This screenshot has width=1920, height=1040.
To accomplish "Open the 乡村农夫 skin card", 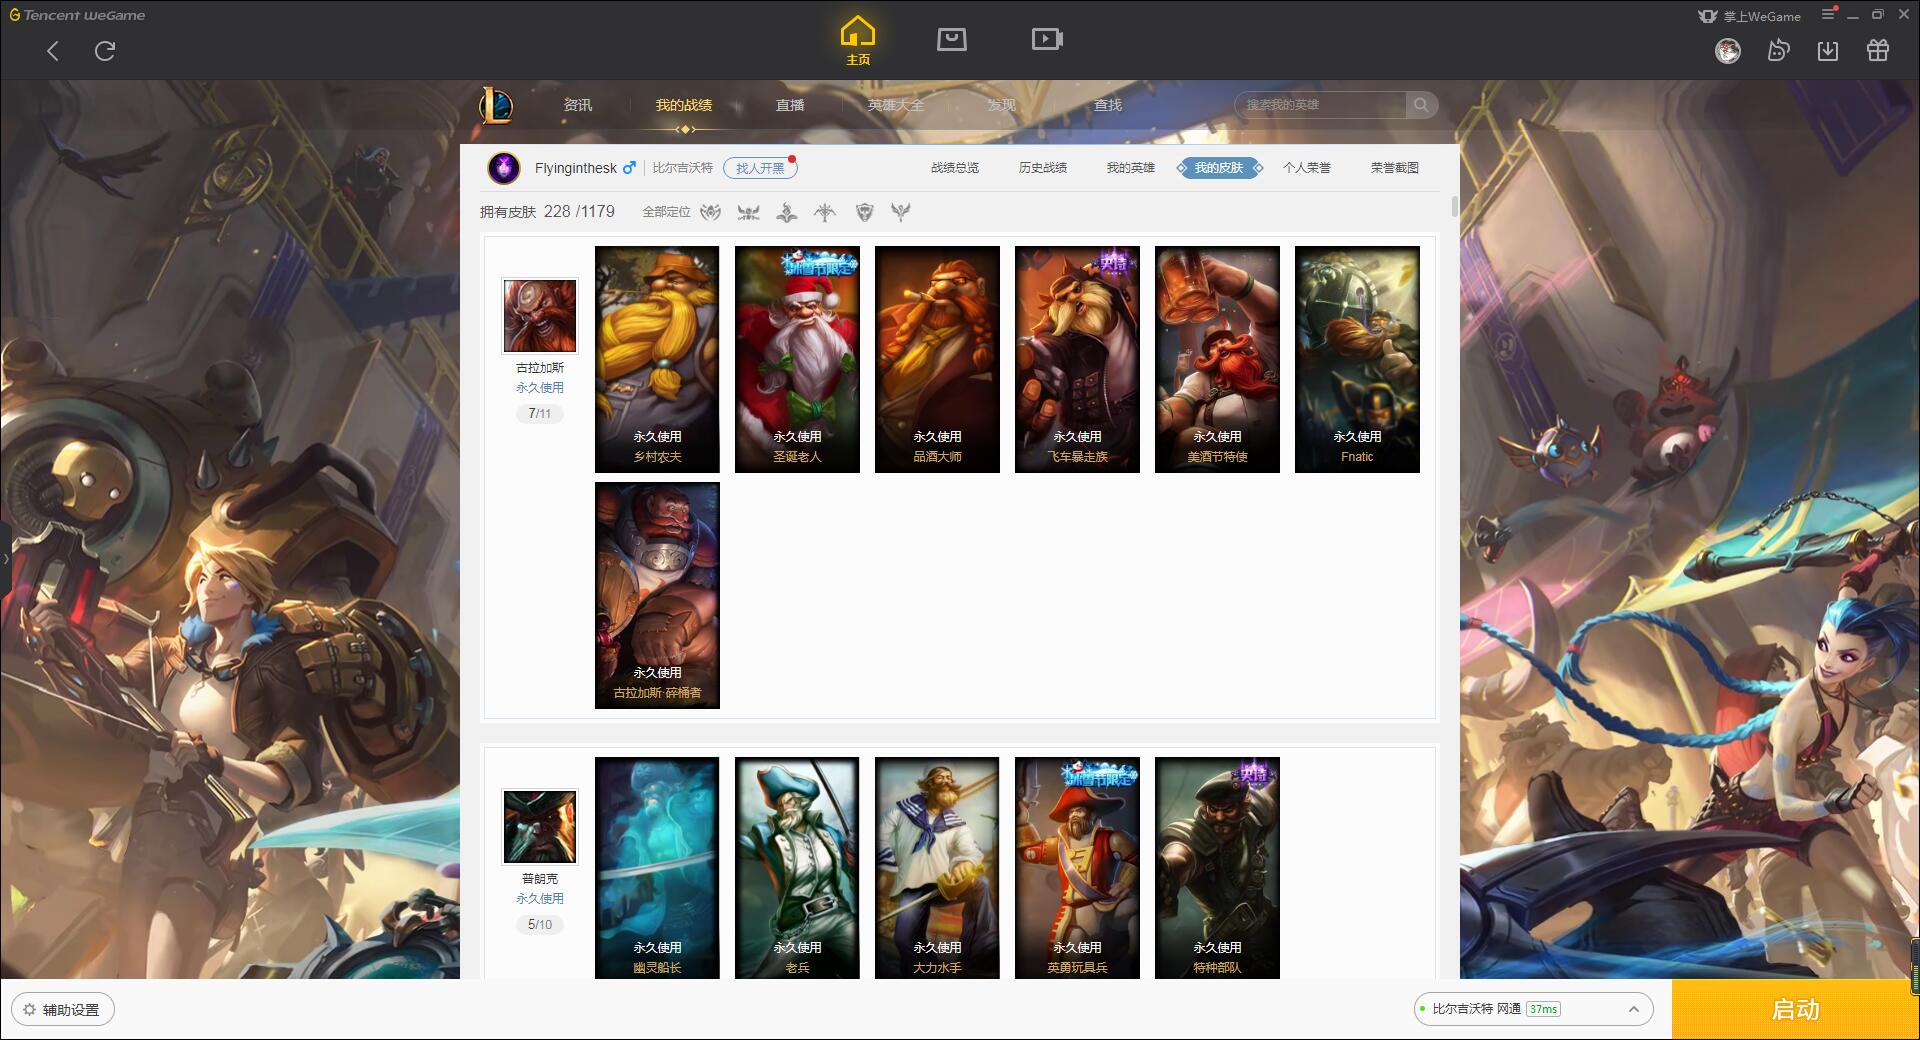I will (x=657, y=359).
